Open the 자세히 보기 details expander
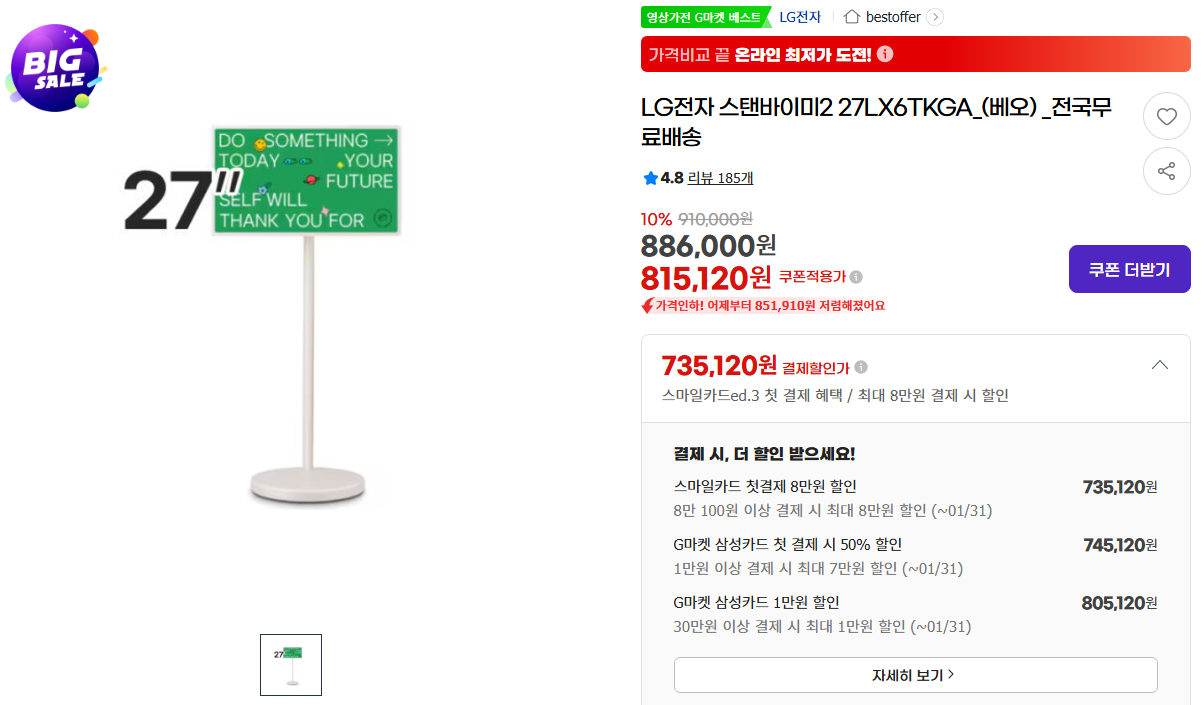 (914, 675)
